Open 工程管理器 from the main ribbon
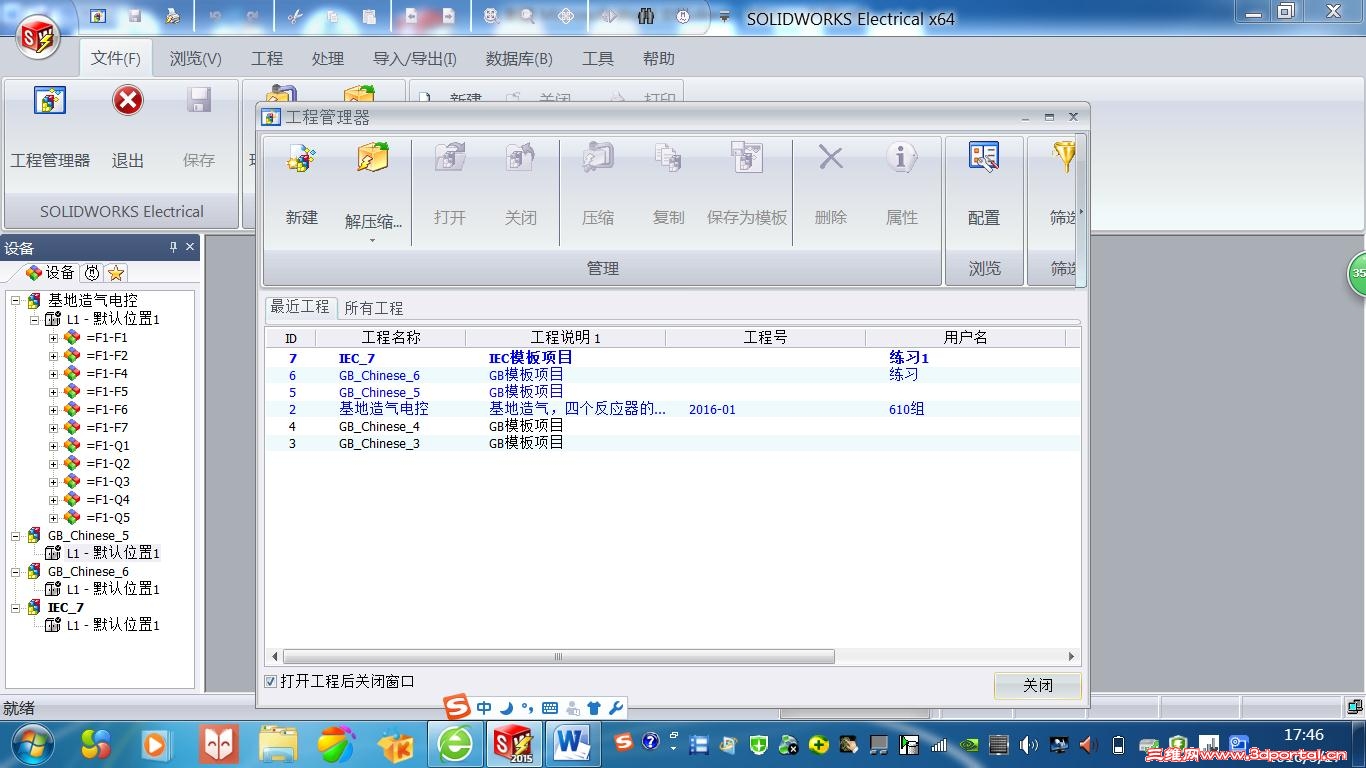The image size is (1366, 768). point(50,101)
